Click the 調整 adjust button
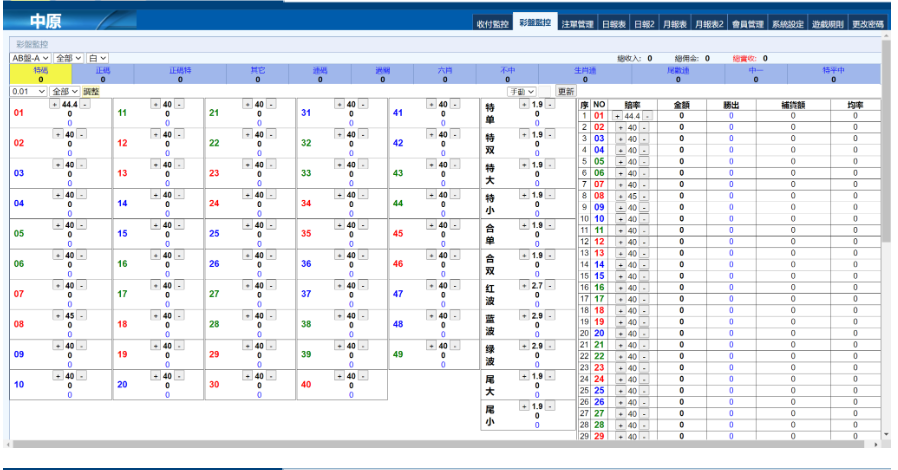Viewport: 898px width, 470px height. (90, 91)
